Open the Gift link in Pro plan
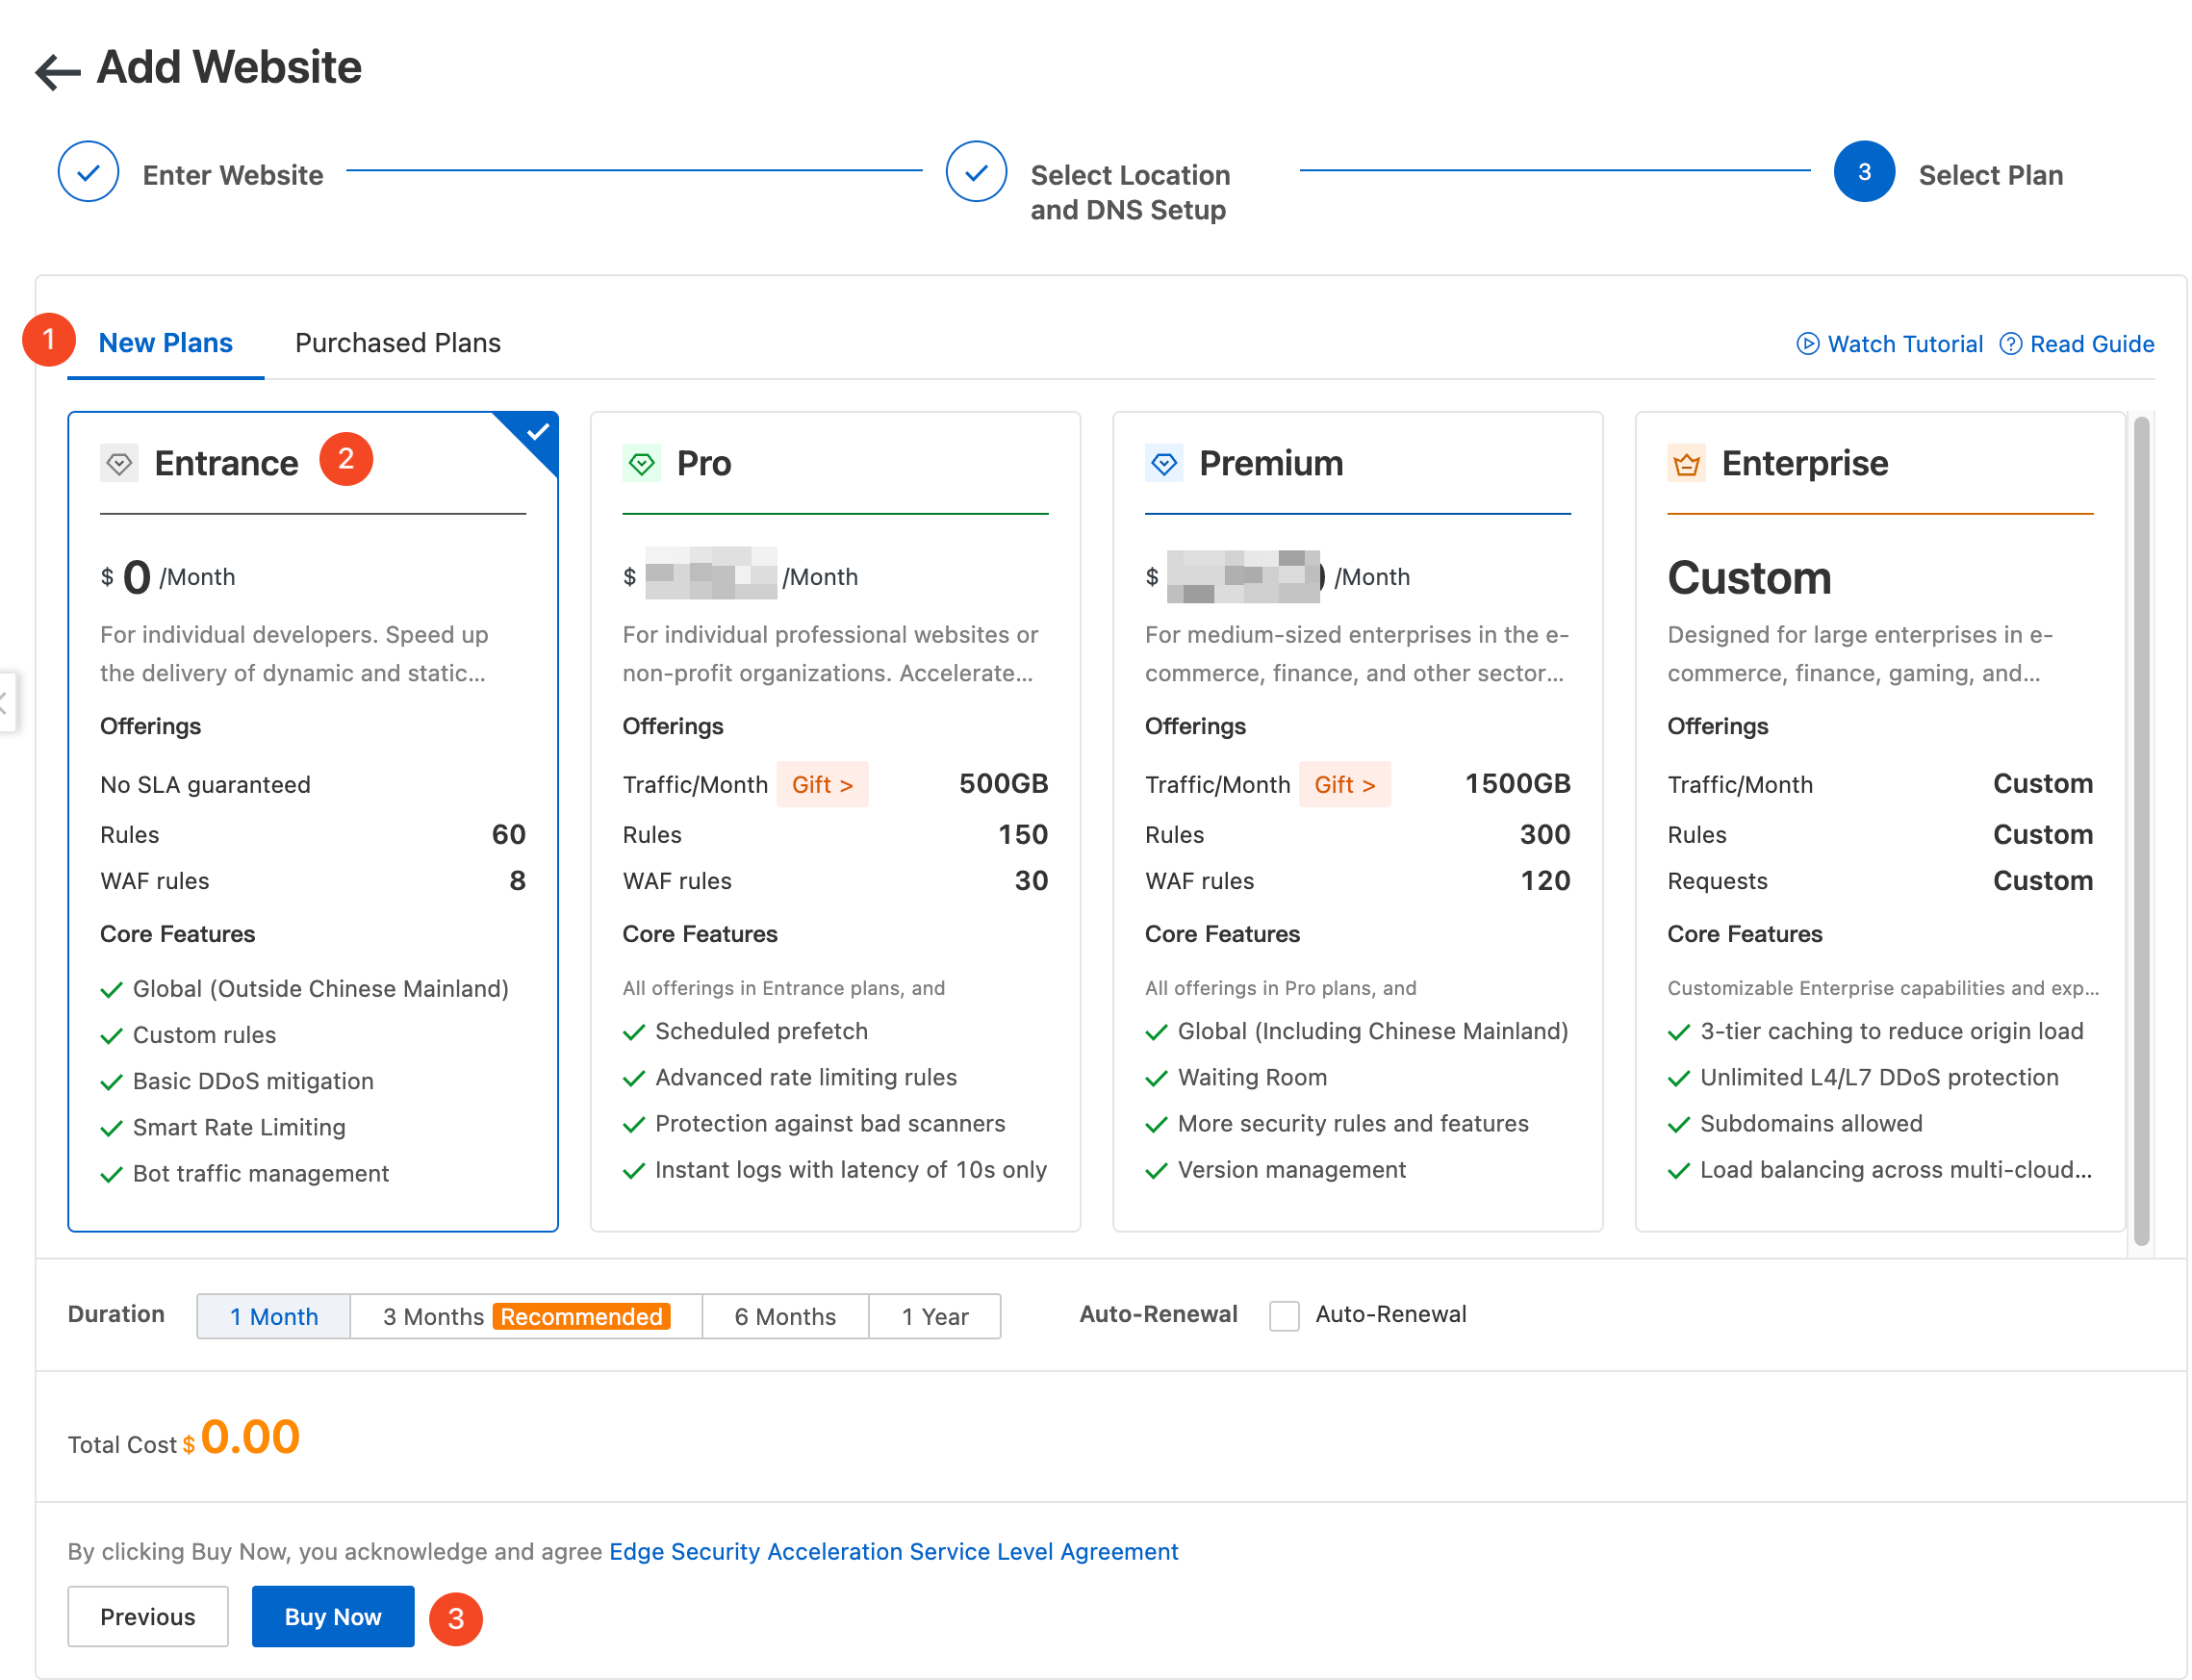 pos(822,785)
